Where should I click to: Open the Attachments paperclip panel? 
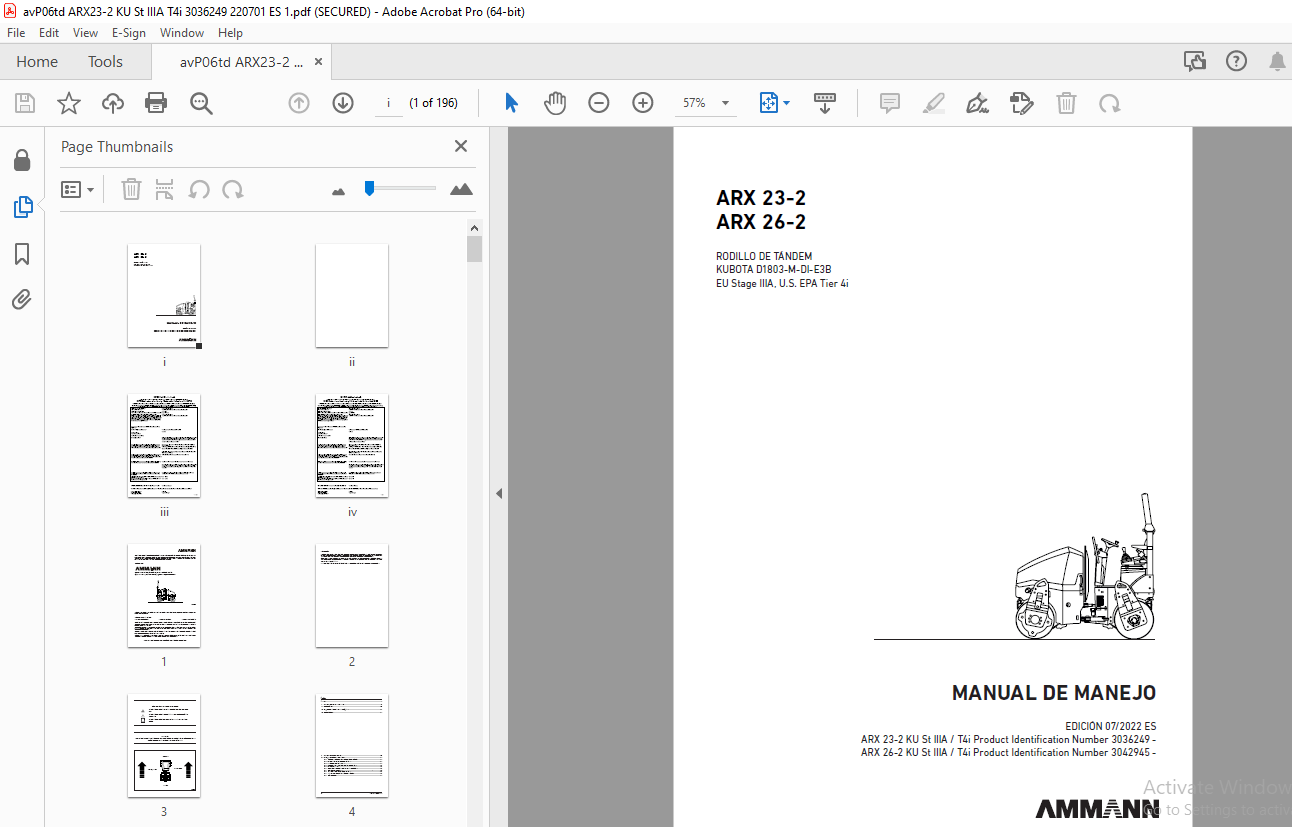(x=22, y=300)
